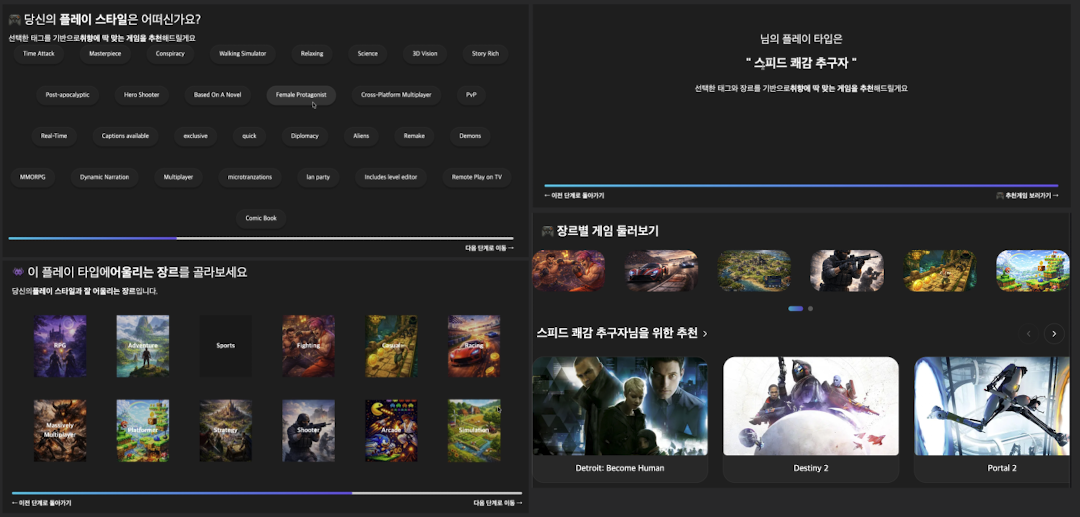This screenshot has width=1080, height=517.
Task: Toggle the Remake tag
Action: click(x=415, y=136)
